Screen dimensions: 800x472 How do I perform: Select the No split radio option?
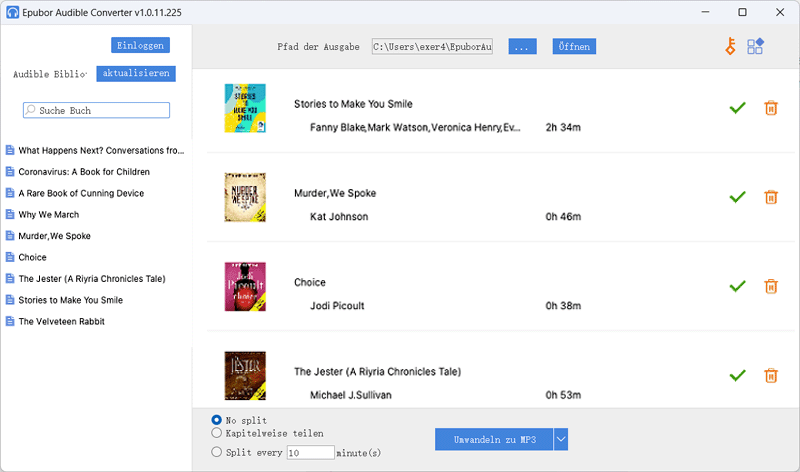(x=217, y=420)
